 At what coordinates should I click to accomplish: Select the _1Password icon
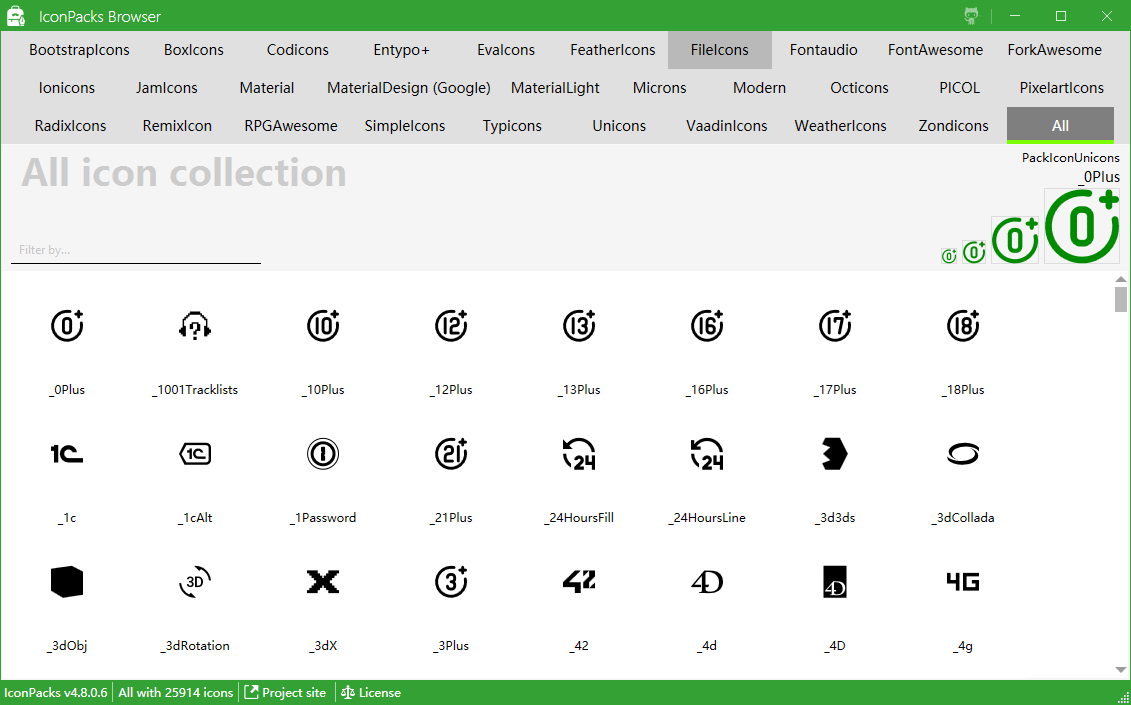coord(323,454)
